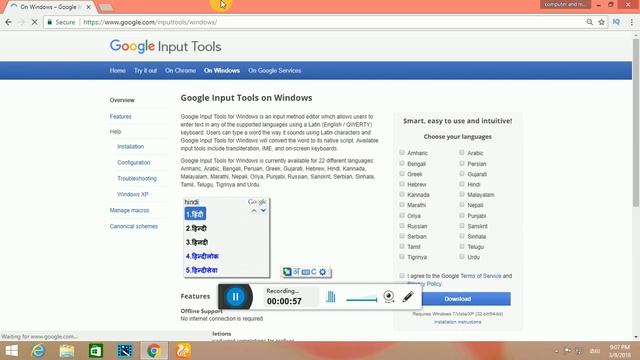Click the Google Input Tools logo
The height and width of the screenshot is (360, 640).
click(165, 47)
